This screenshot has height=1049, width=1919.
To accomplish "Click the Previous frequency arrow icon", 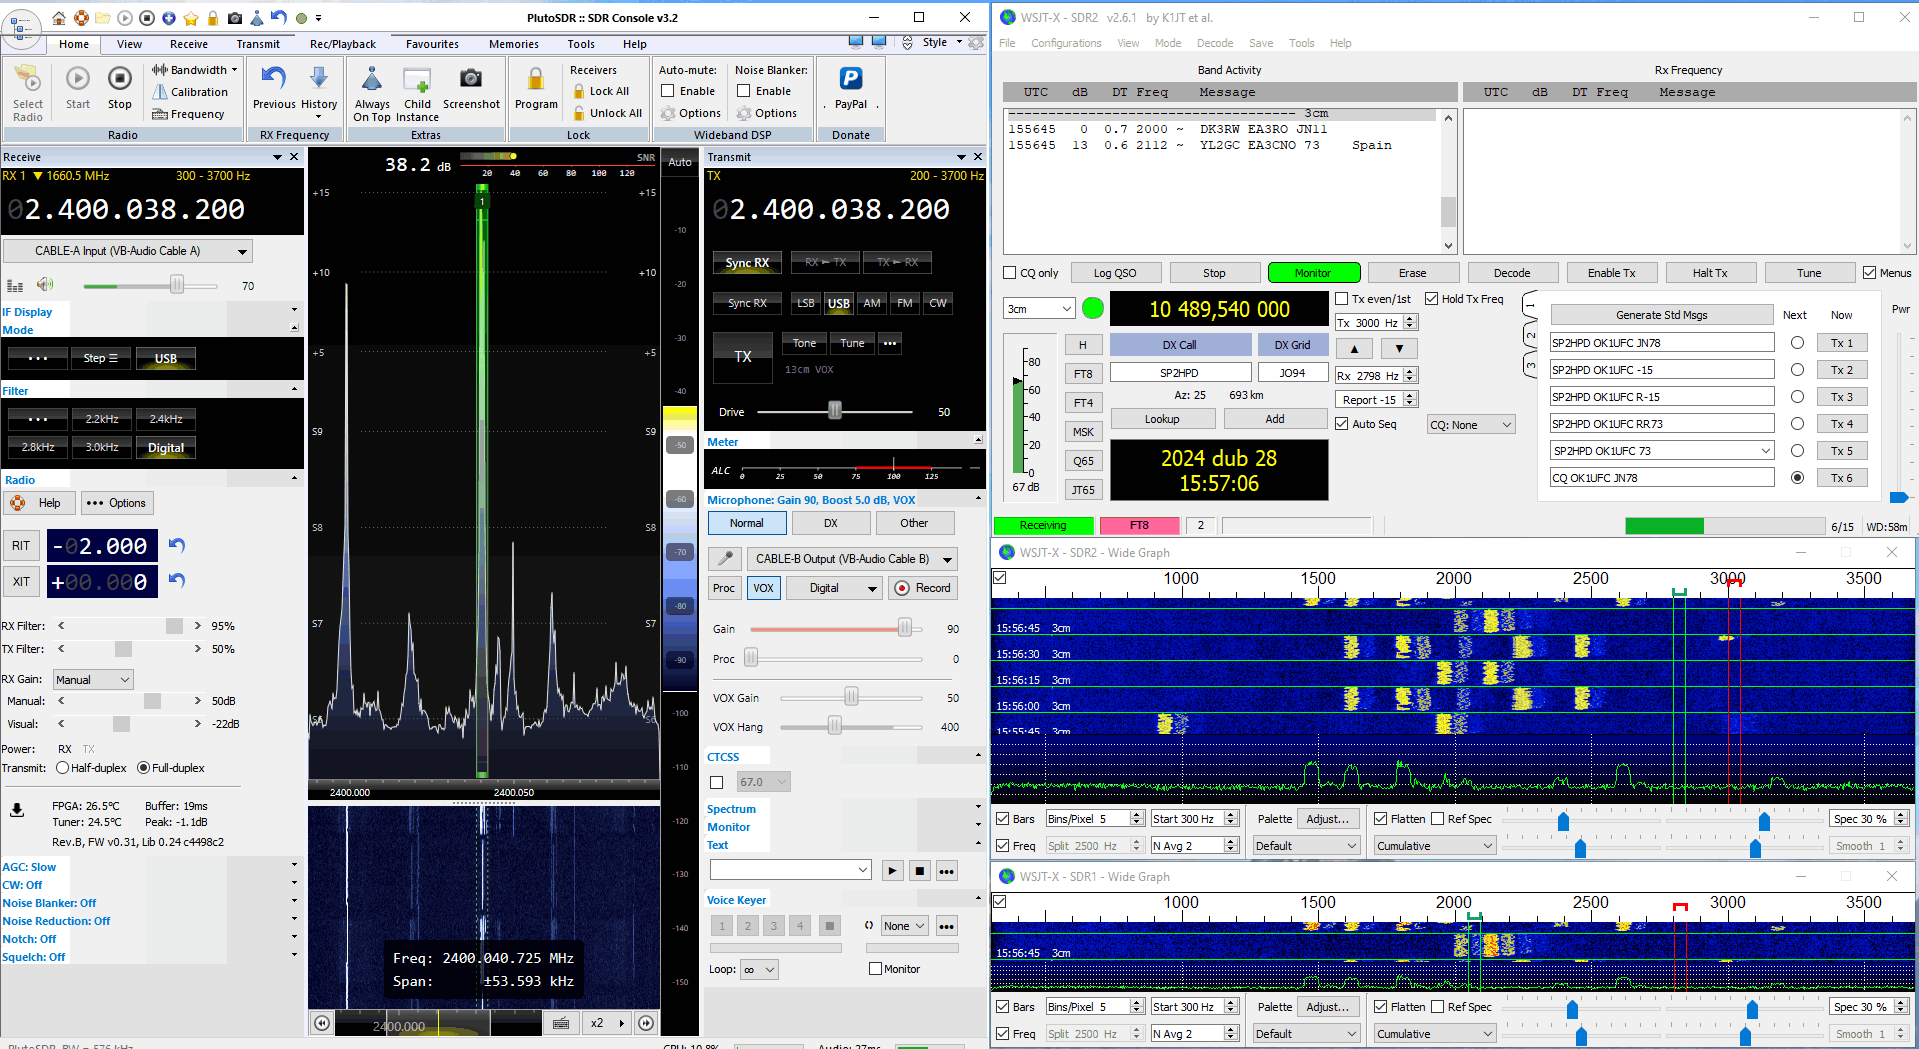I will 273,79.
